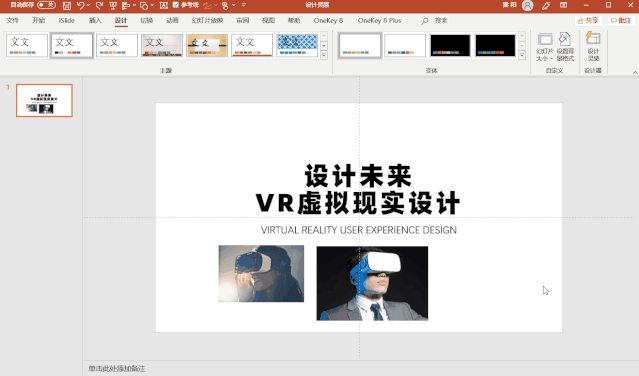The height and width of the screenshot is (376, 639).
Task: Open Customize Quick Access Toolbar dropdown
Action: [x=244, y=5]
